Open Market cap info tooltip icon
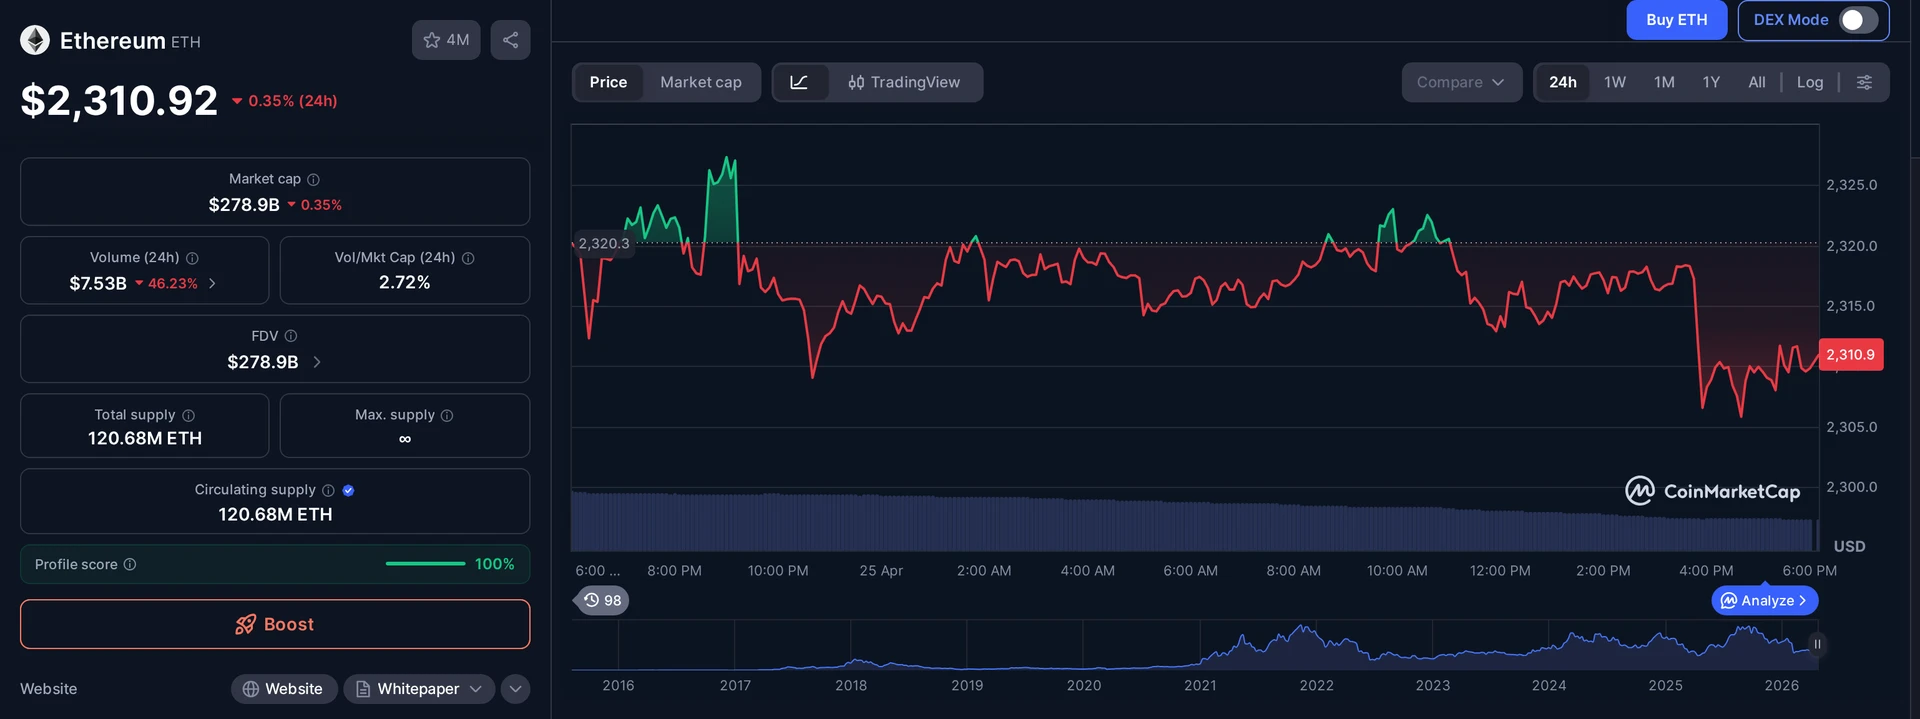The width and height of the screenshot is (1920, 719). pyautogui.click(x=313, y=179)
